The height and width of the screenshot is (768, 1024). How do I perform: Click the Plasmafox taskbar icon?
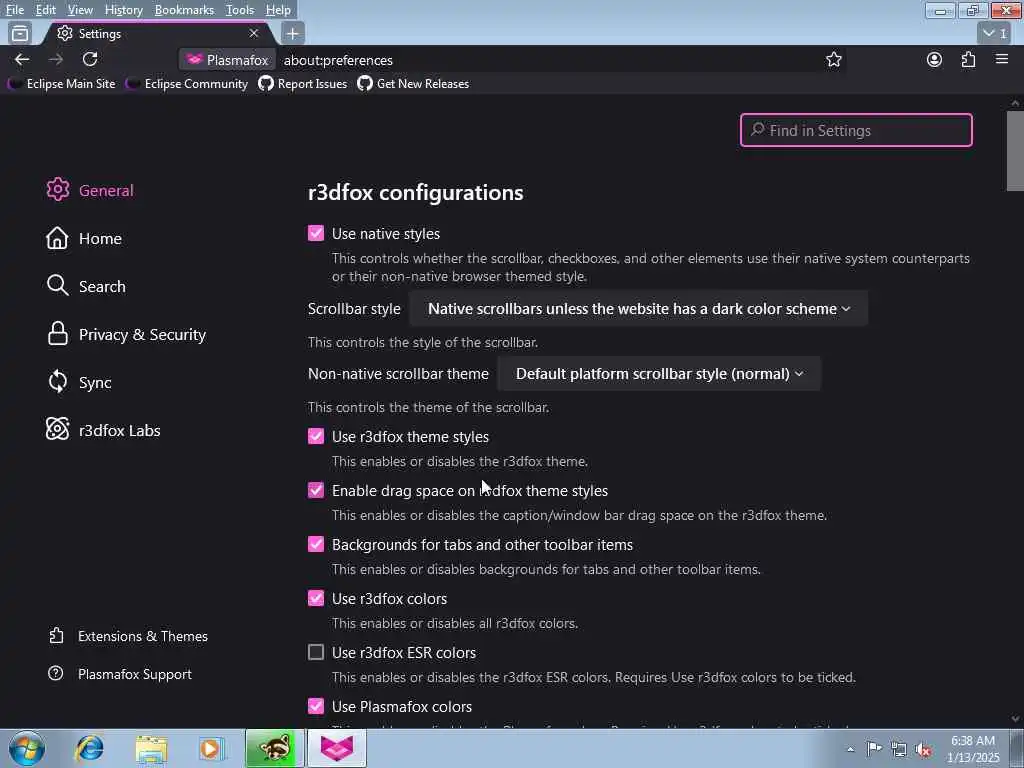(x=336, y=748)
